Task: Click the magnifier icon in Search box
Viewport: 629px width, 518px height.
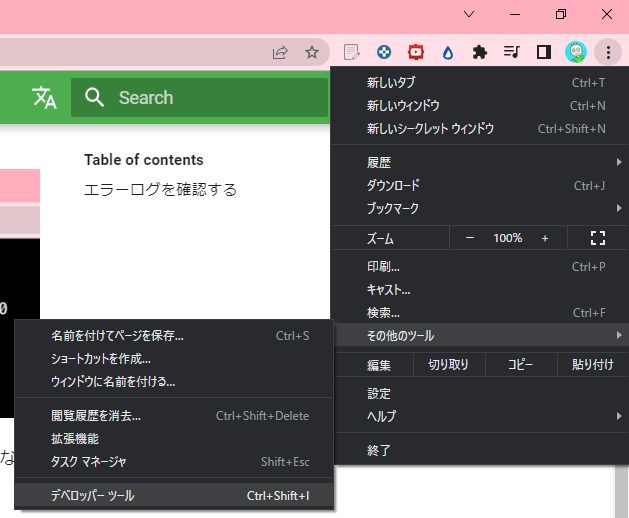Action: coord(94,98)
